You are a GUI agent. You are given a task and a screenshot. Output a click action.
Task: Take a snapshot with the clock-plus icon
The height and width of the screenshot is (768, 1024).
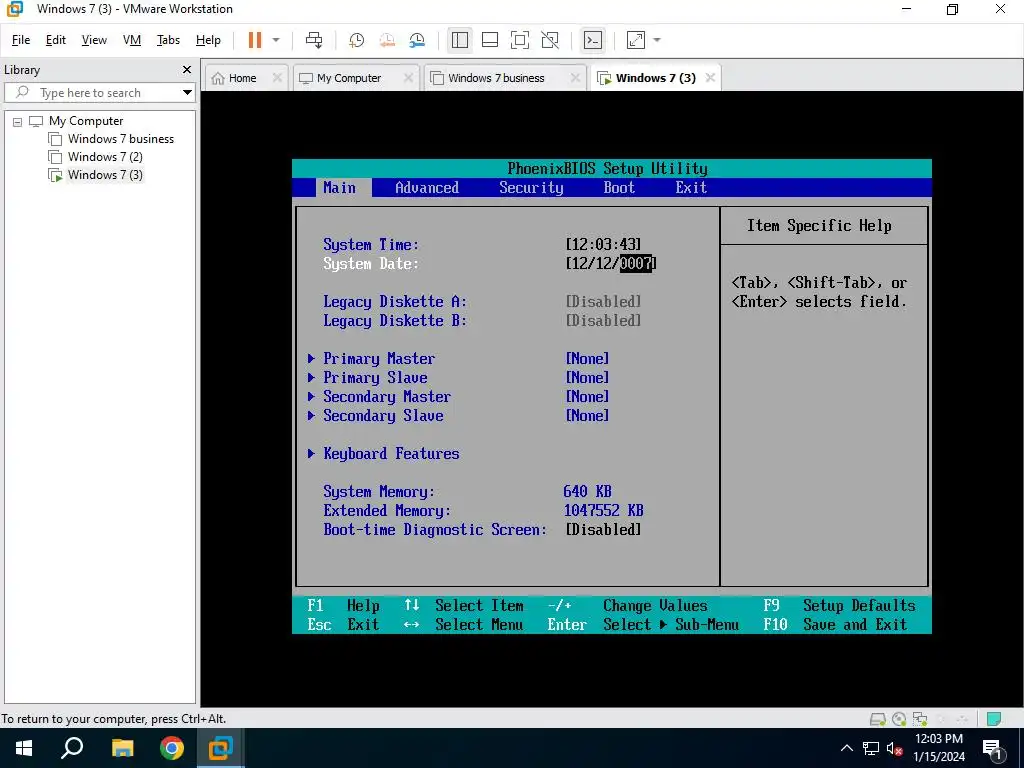(357, 40)
